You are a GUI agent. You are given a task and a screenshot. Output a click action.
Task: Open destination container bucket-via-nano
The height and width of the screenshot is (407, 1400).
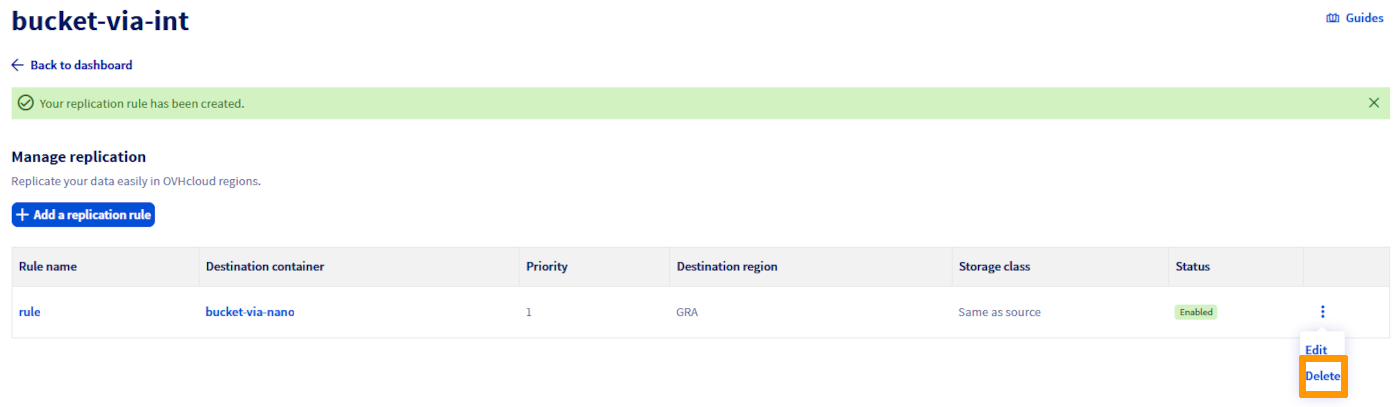[x=250, y=312]
